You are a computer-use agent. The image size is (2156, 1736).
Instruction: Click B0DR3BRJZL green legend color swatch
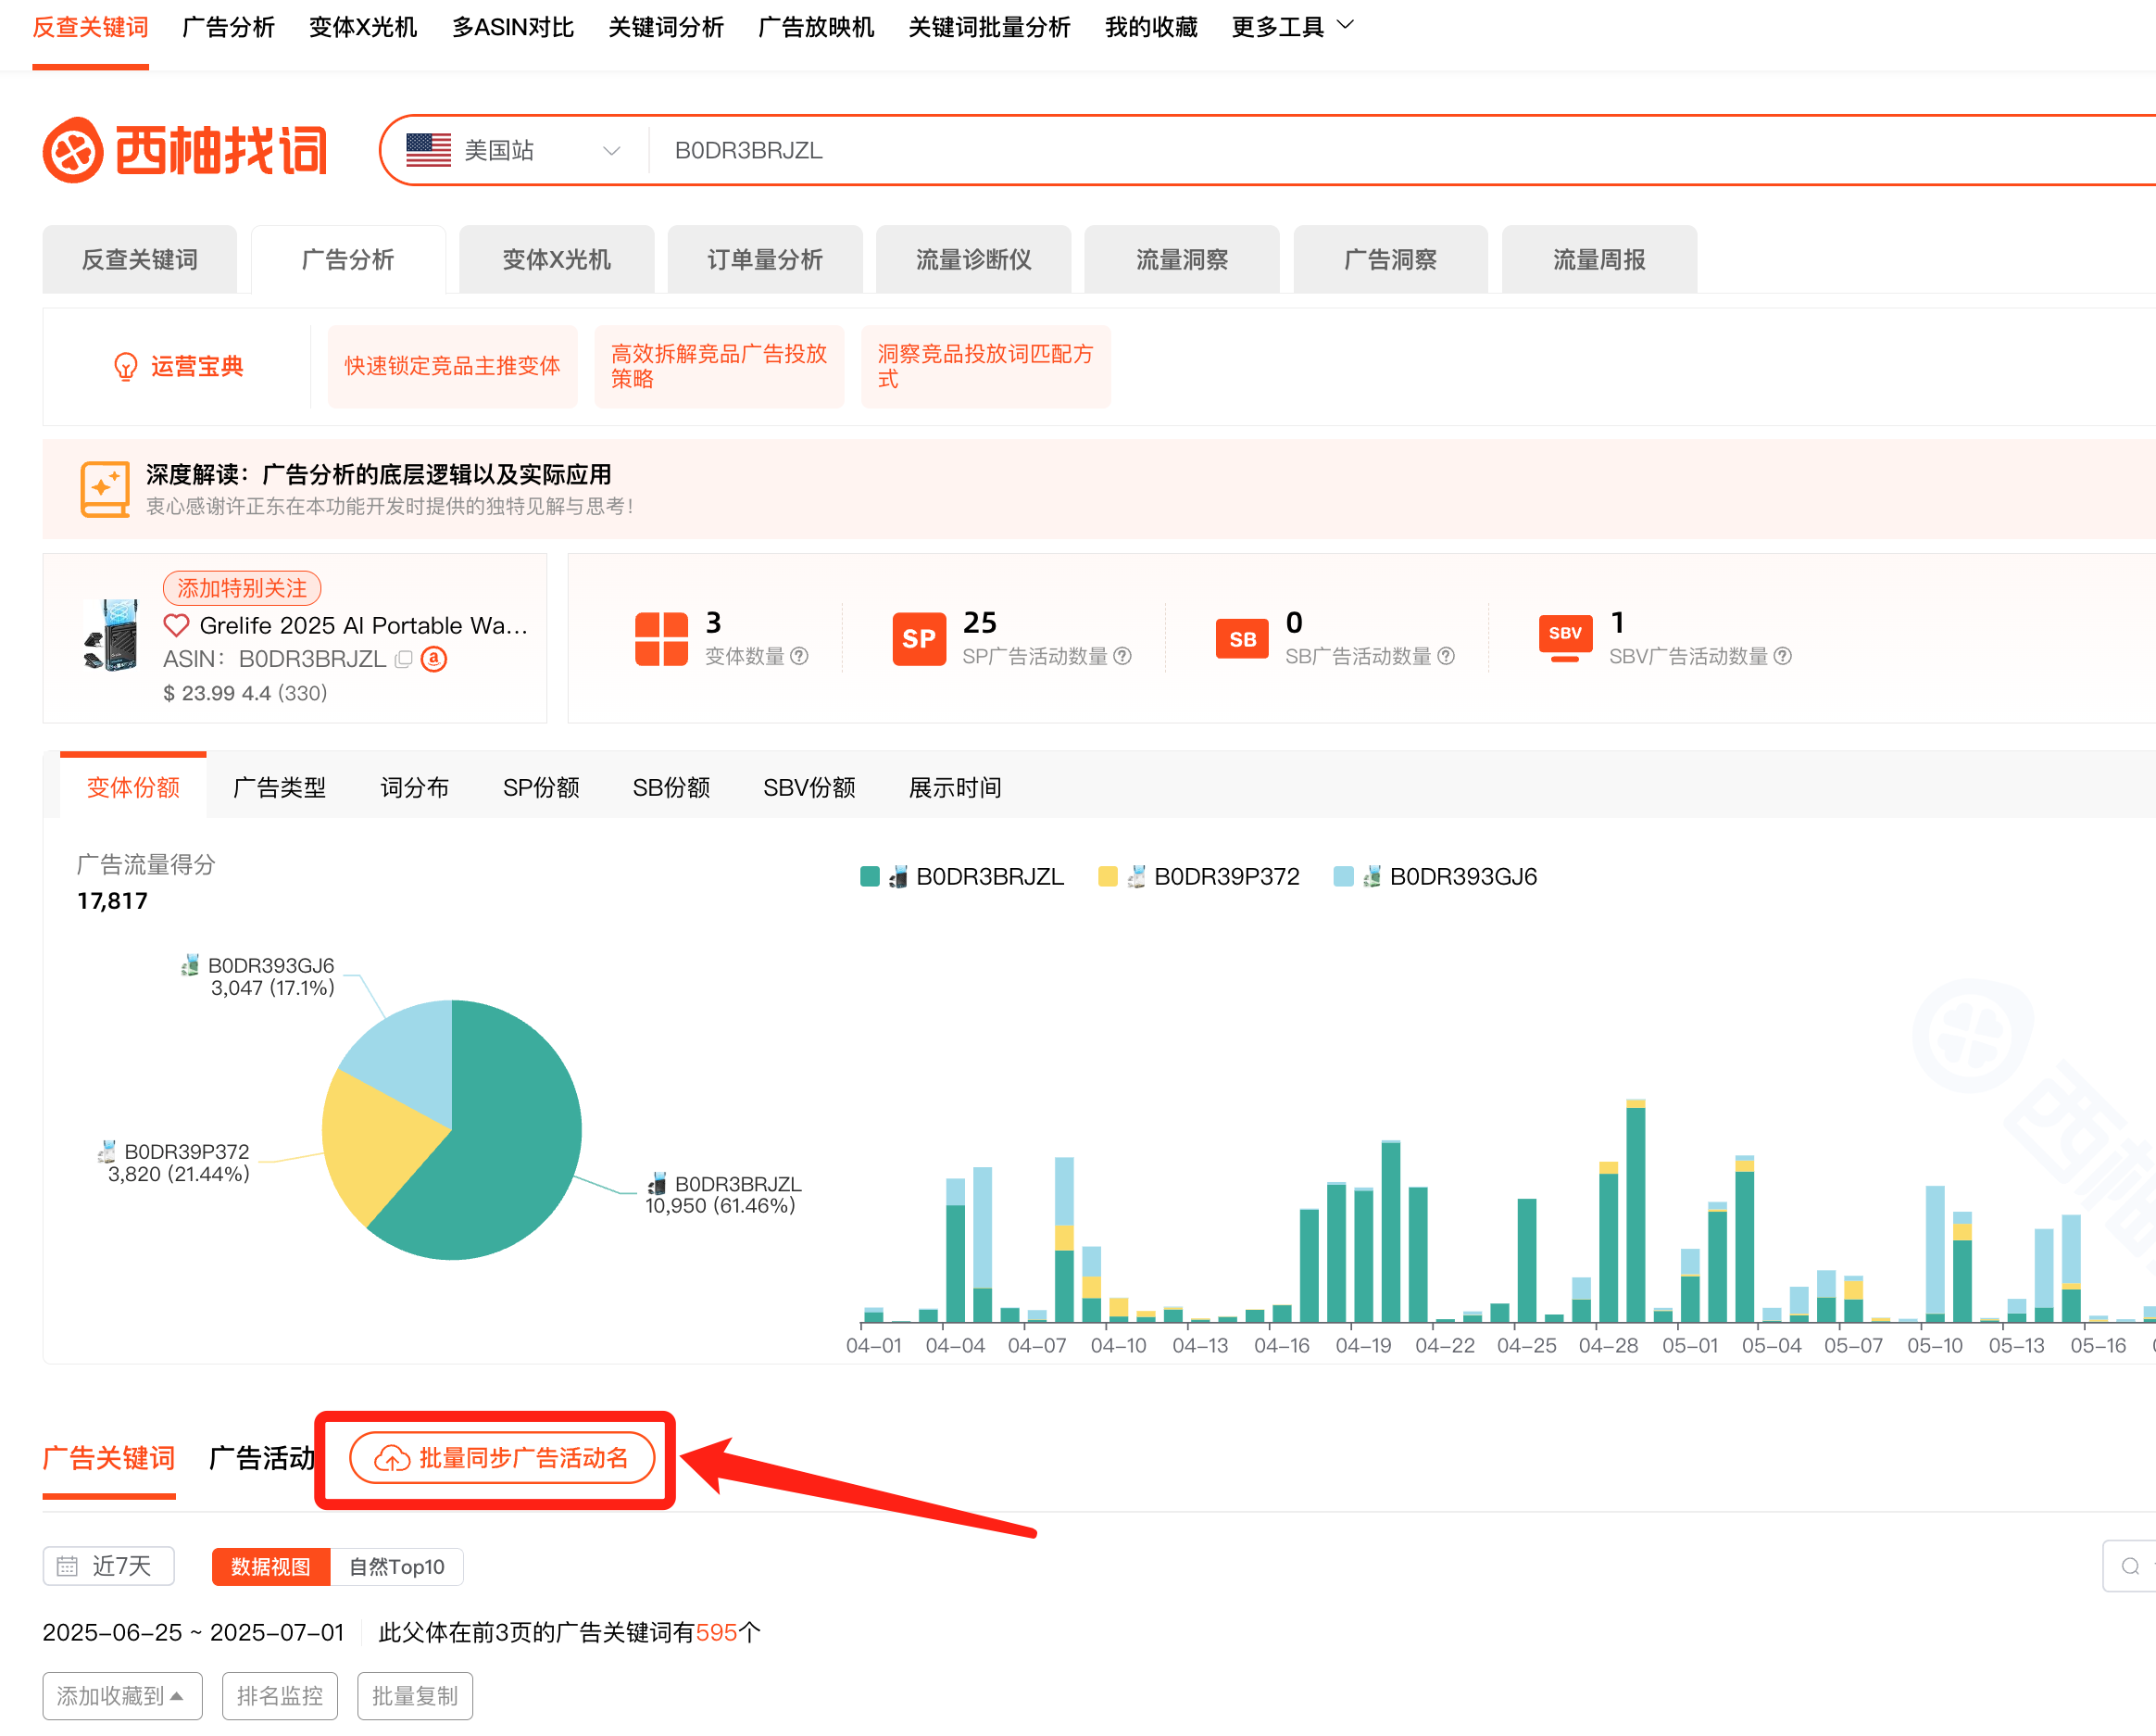[870, 876]
